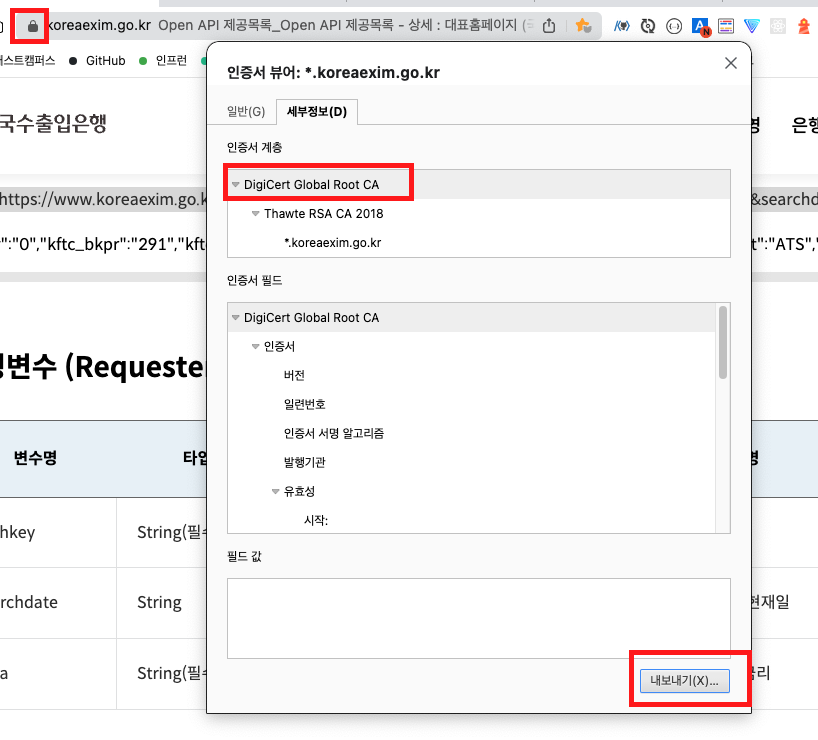Open the blue V-shaped extension icon
818x740 pixels.
752,26
